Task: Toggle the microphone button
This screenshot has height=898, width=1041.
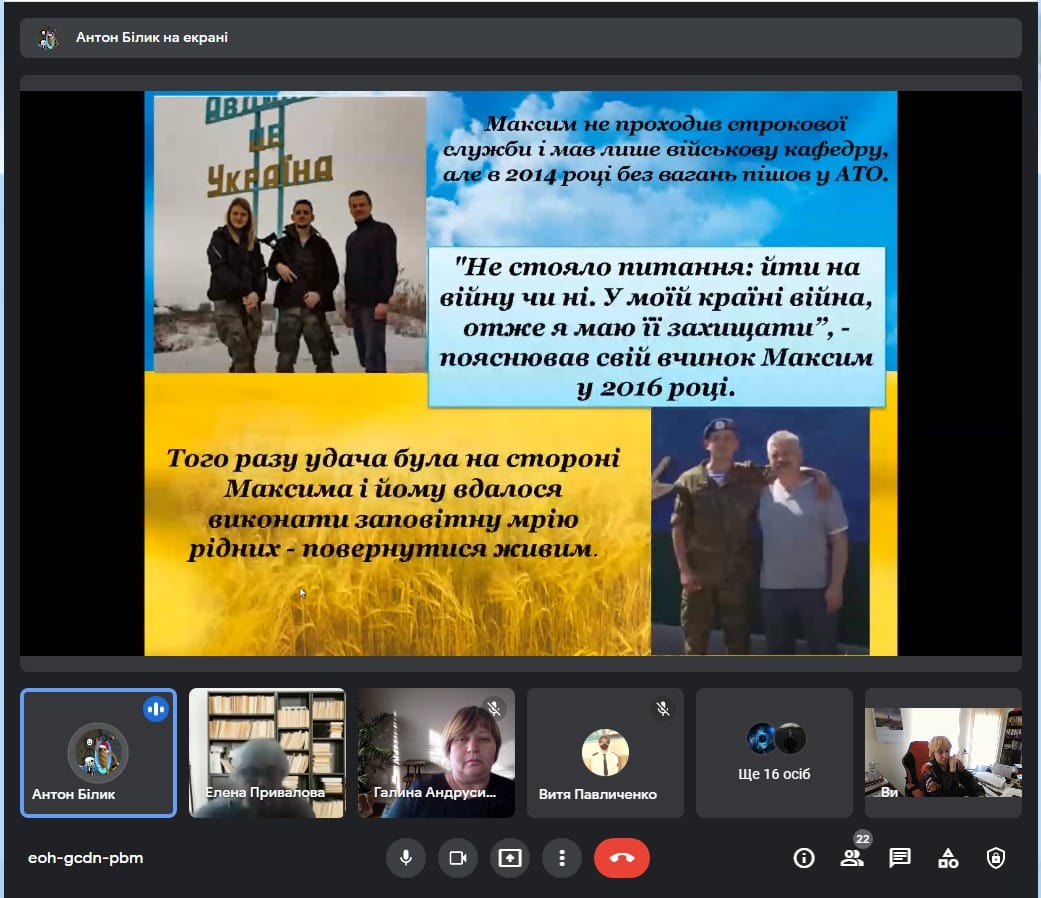Action: 406,858
